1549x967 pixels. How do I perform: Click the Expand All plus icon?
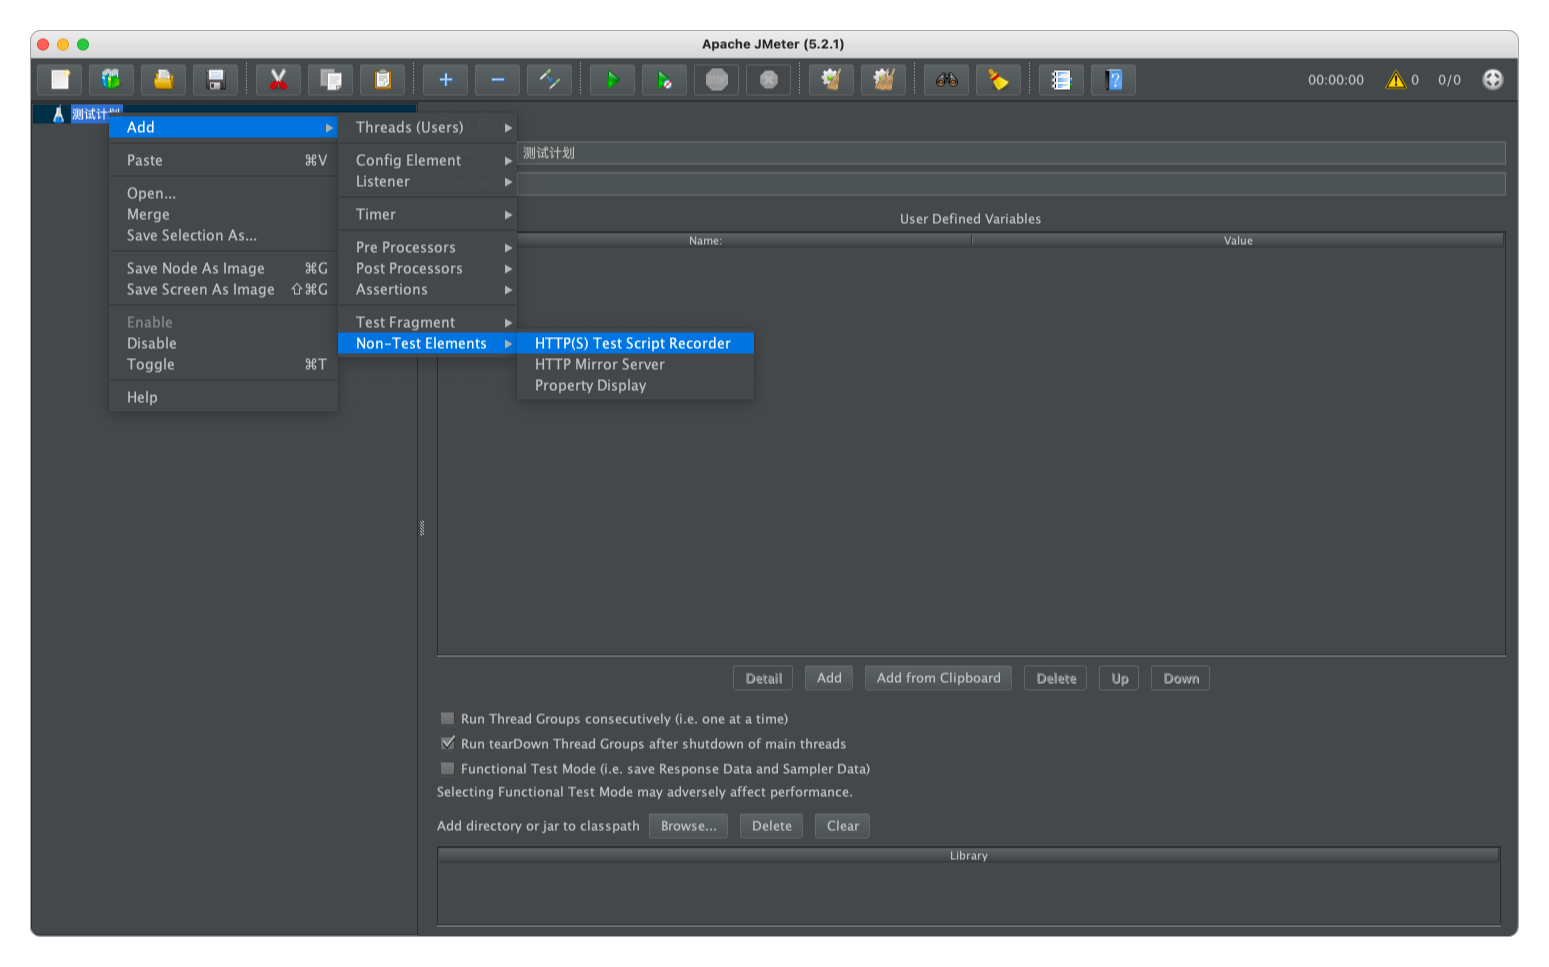tap(446, 80)
